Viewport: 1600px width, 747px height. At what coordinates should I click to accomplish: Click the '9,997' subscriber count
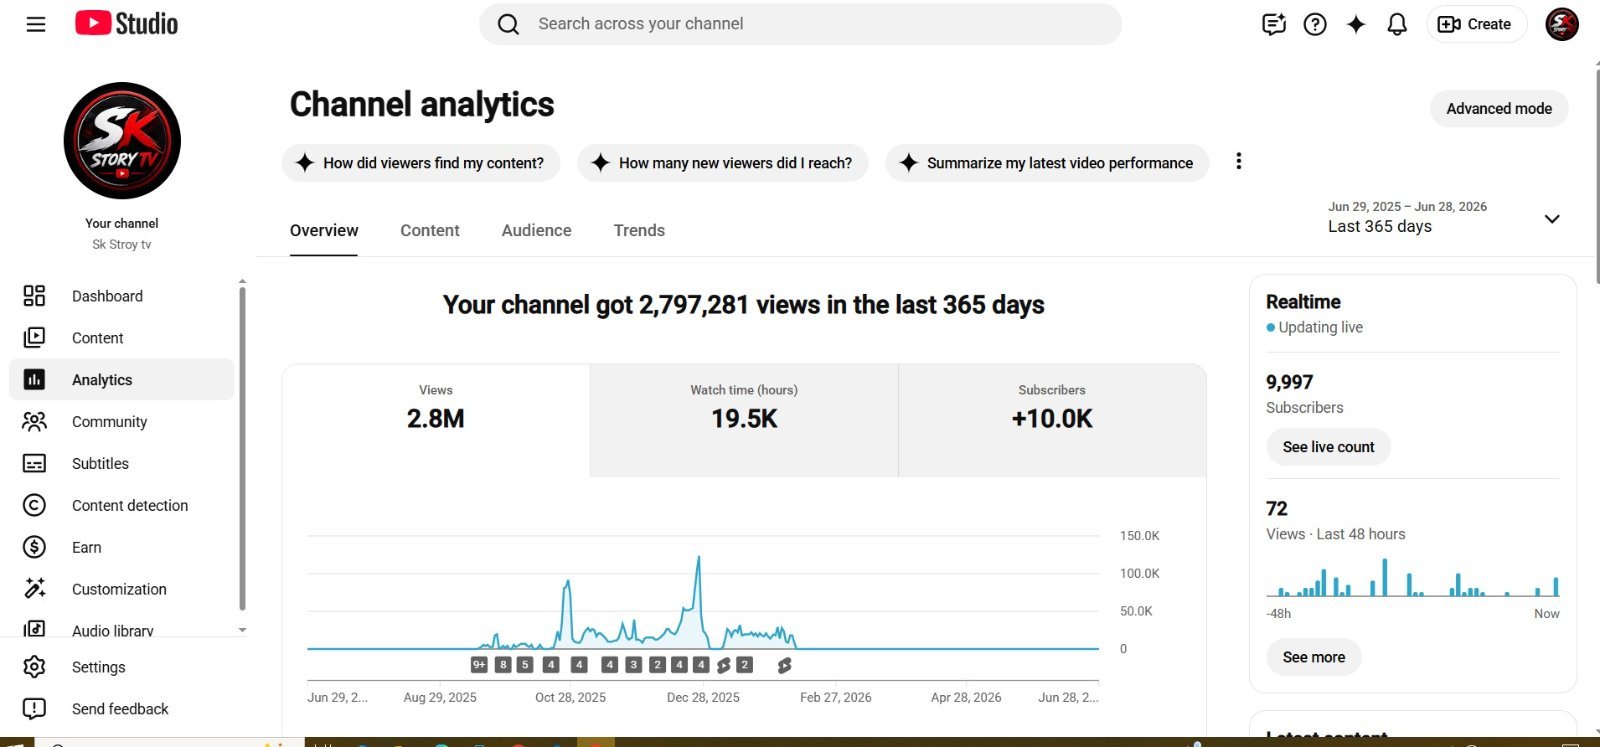tap(1289, 382)
